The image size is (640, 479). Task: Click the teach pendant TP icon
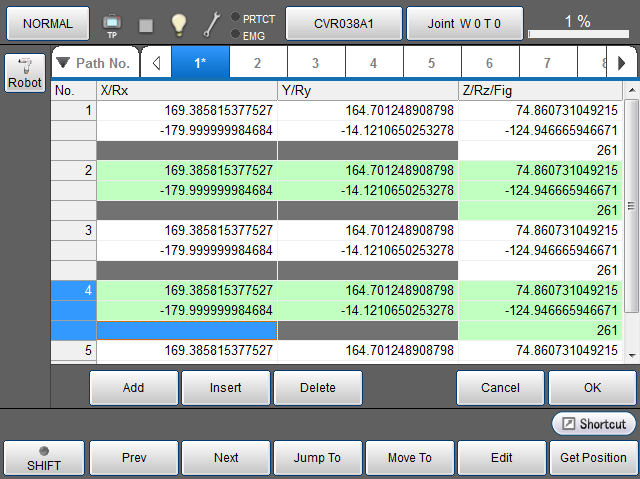click(x=112, y=23)
